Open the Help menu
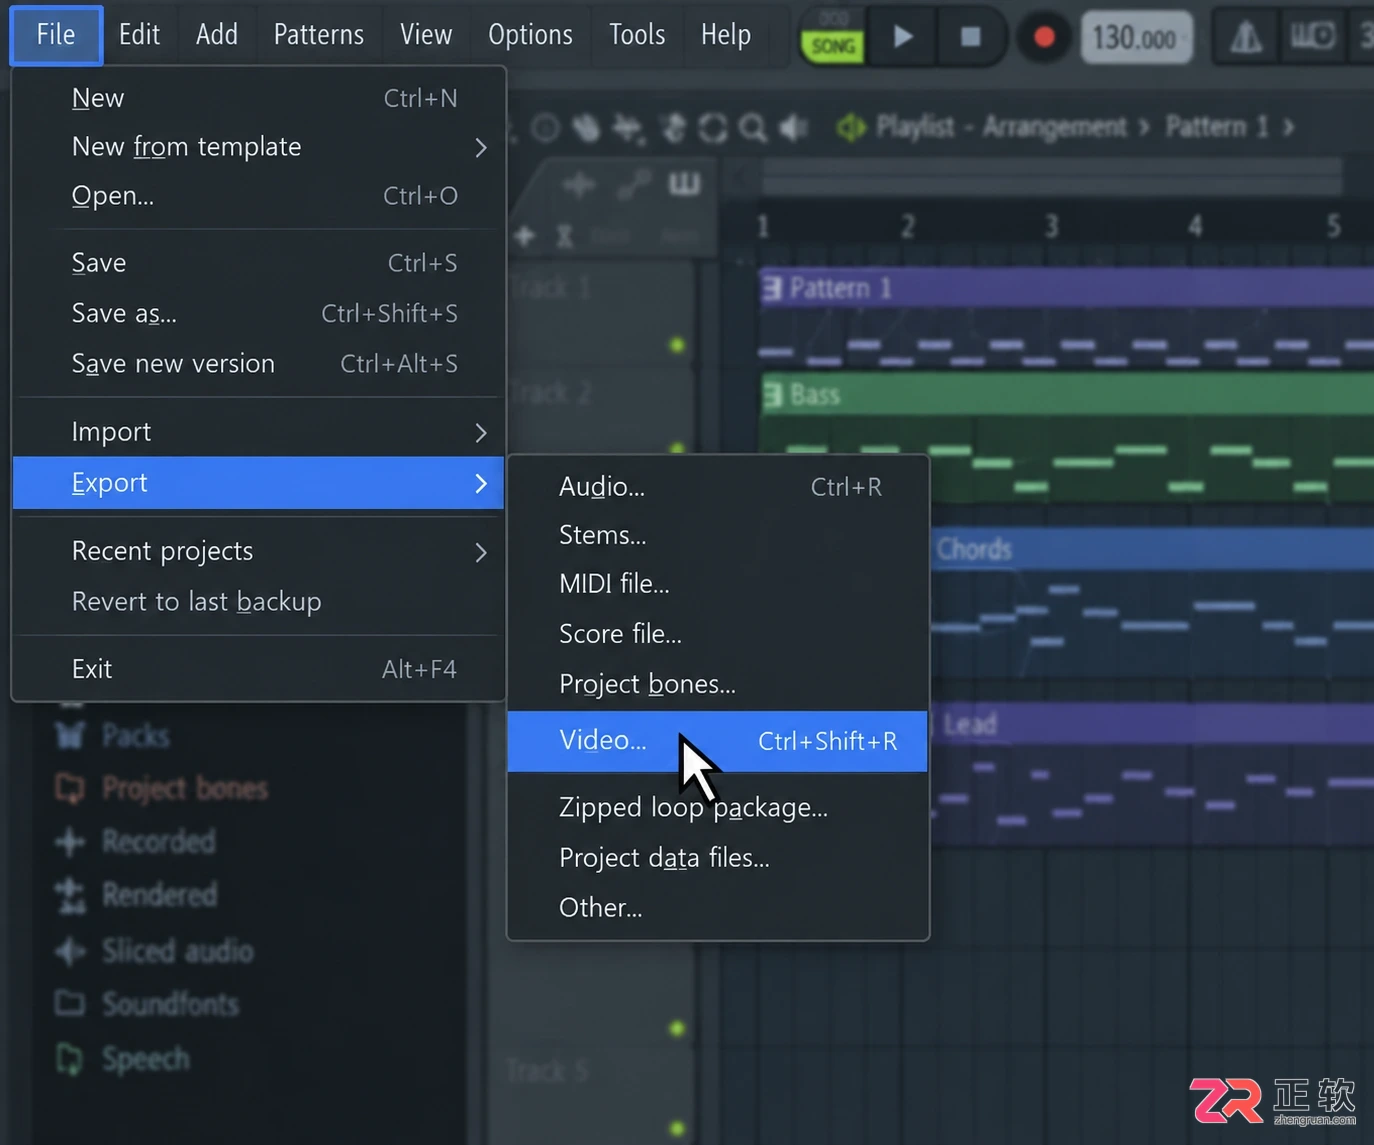 pyautogui.click(x=726, y=35)
